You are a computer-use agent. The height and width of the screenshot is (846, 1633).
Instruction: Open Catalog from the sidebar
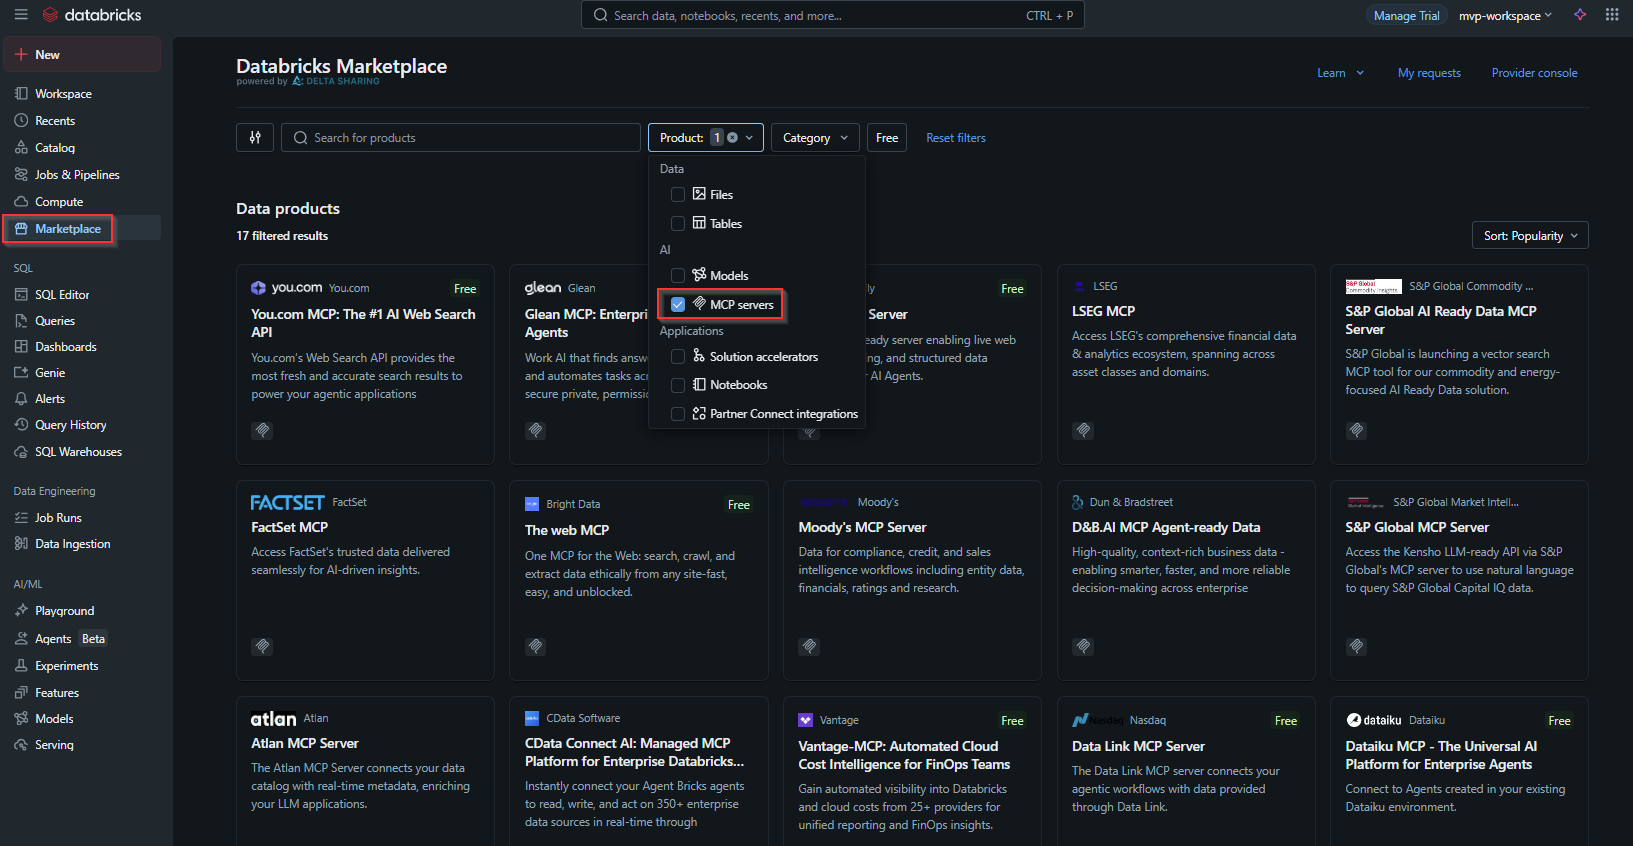point(55,148)
